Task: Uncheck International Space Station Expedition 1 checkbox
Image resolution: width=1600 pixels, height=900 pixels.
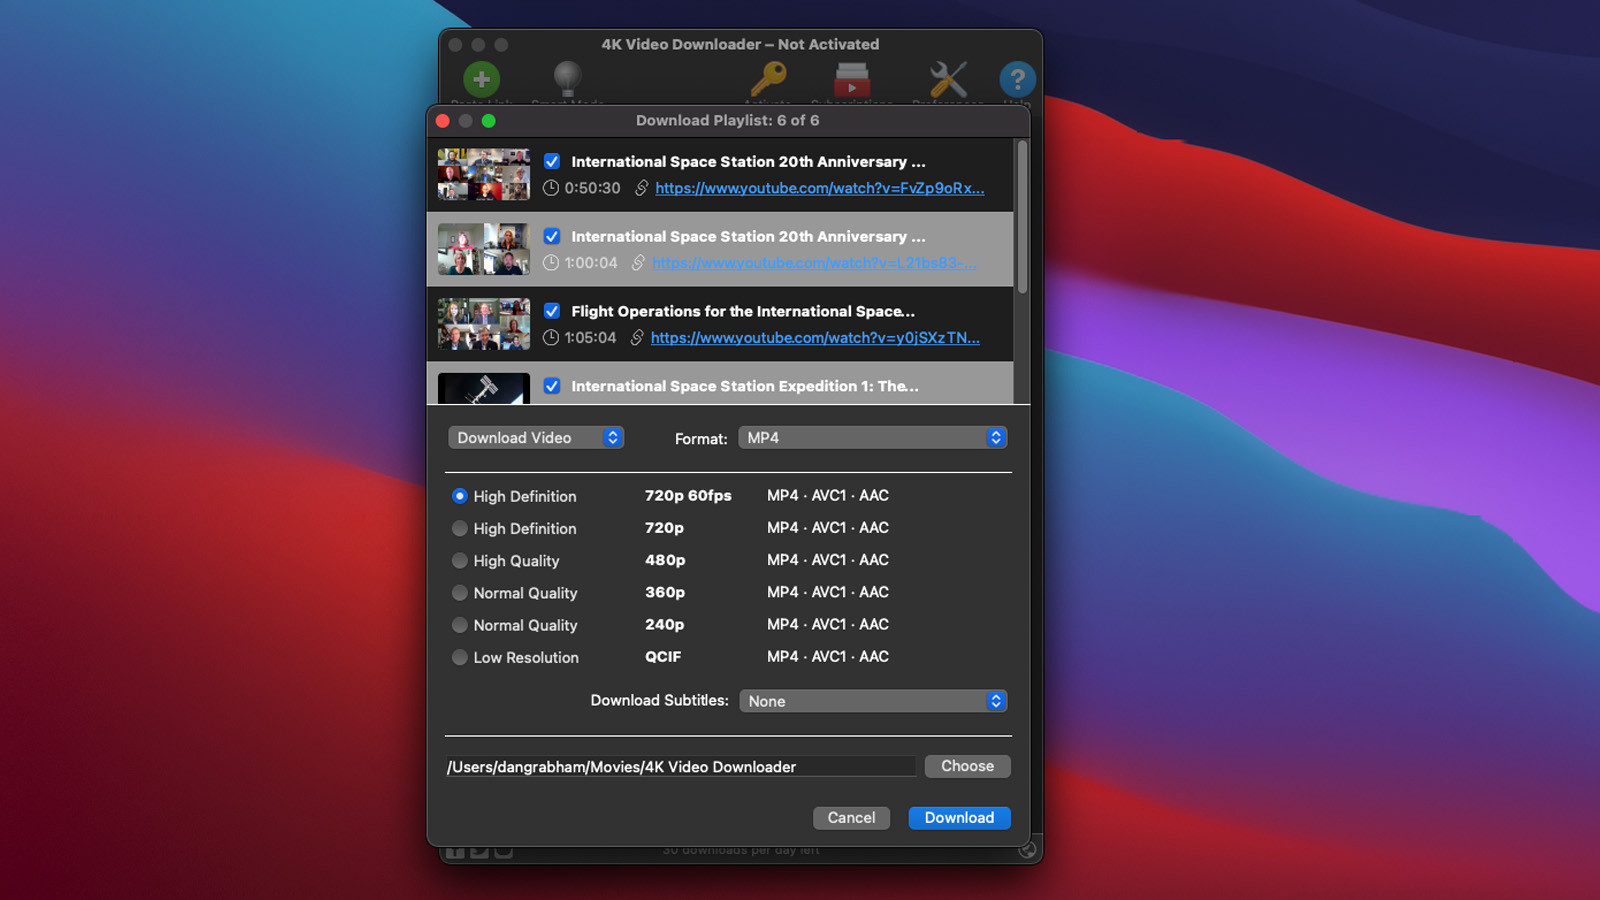Action: pyautogui.click(x=552, y=386)
